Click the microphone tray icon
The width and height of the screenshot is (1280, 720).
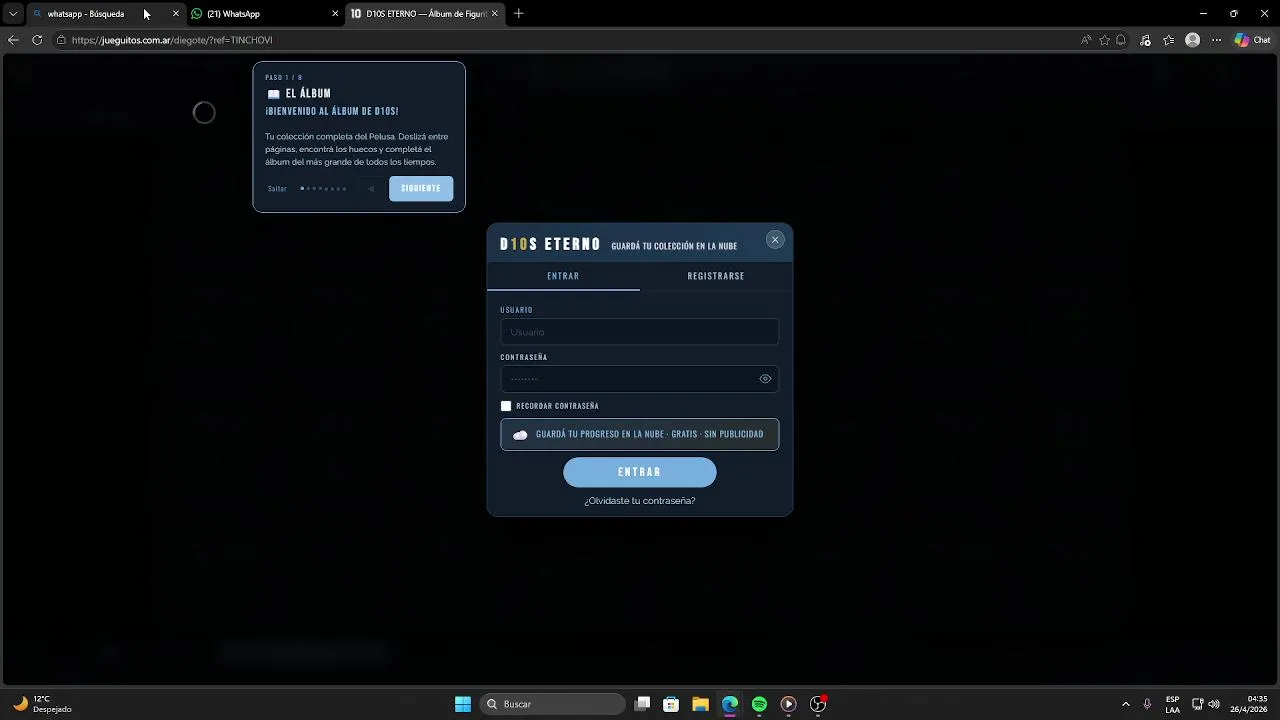(1147, 704)
